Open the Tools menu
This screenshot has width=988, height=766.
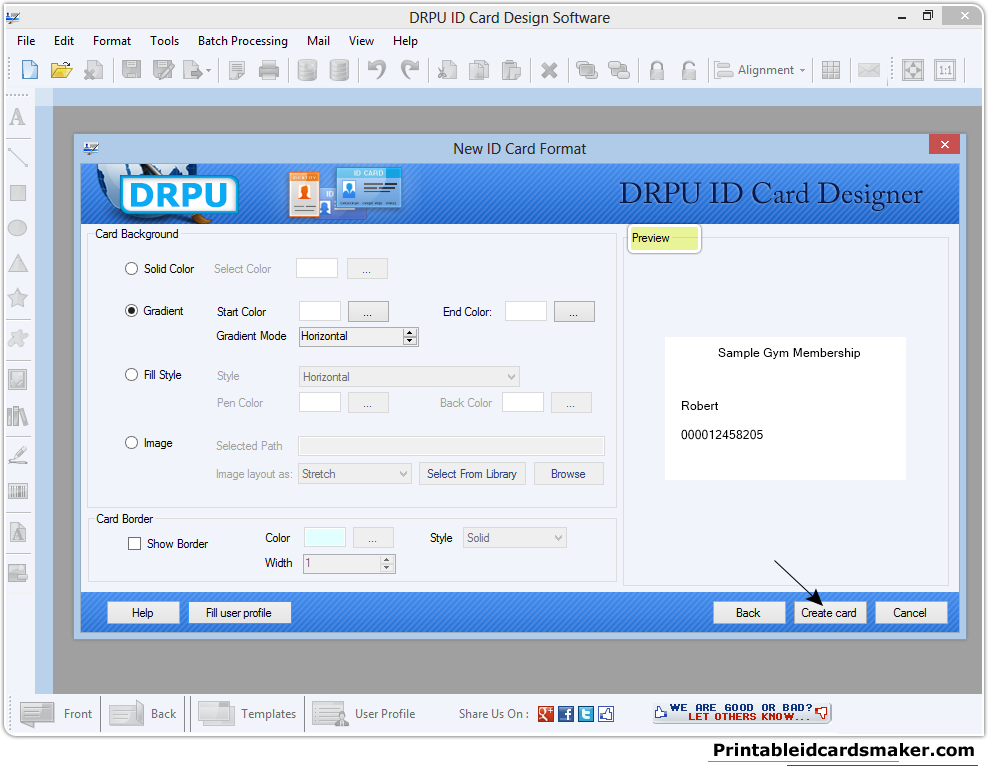click(164, 41)
